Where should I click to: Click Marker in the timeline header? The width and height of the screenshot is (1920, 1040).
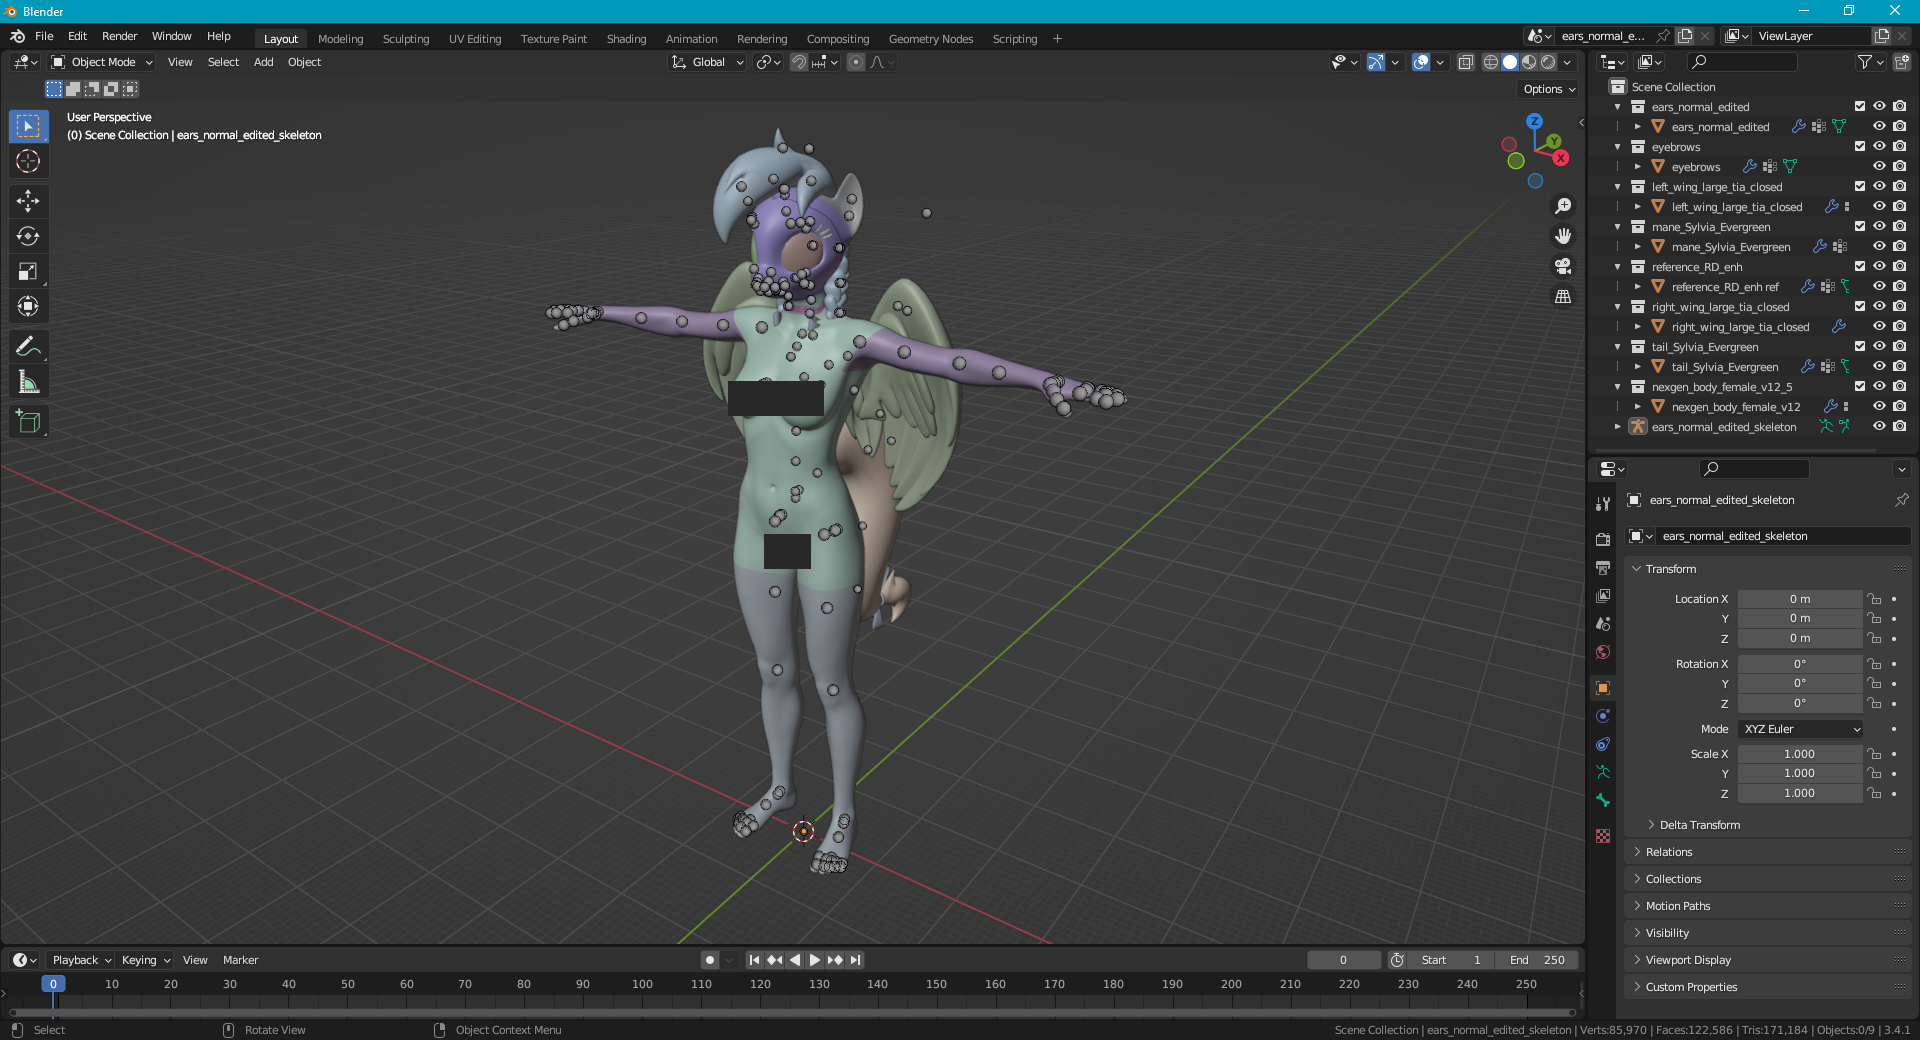(x=240, y=960)
